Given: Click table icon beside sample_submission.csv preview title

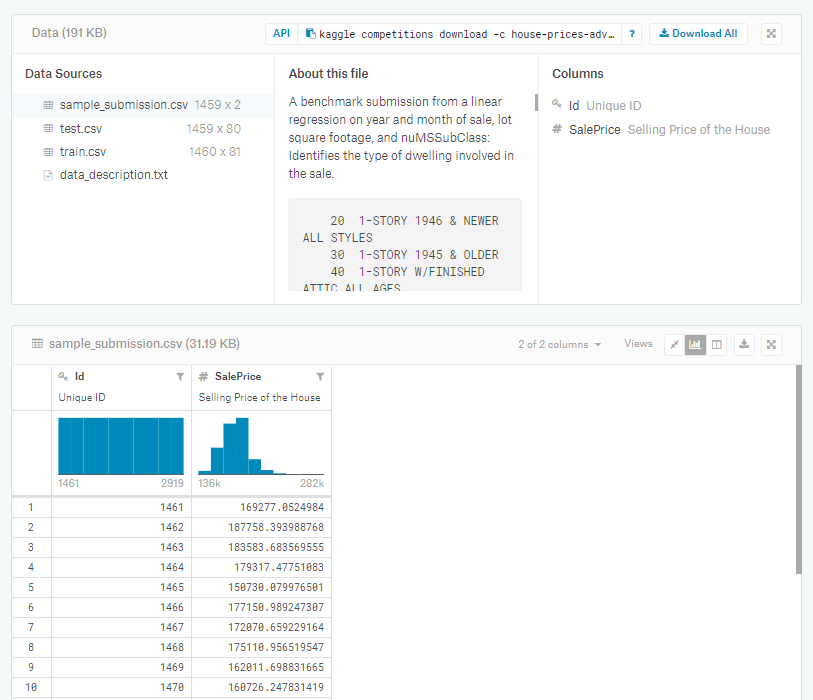Looking at the screenshot, I should click(37, 343).
